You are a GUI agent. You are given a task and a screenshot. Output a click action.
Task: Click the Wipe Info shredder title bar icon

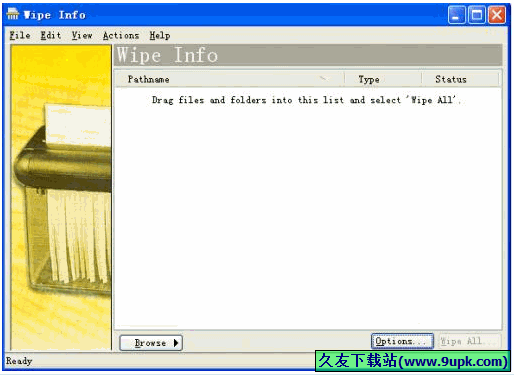click(13, 14)
